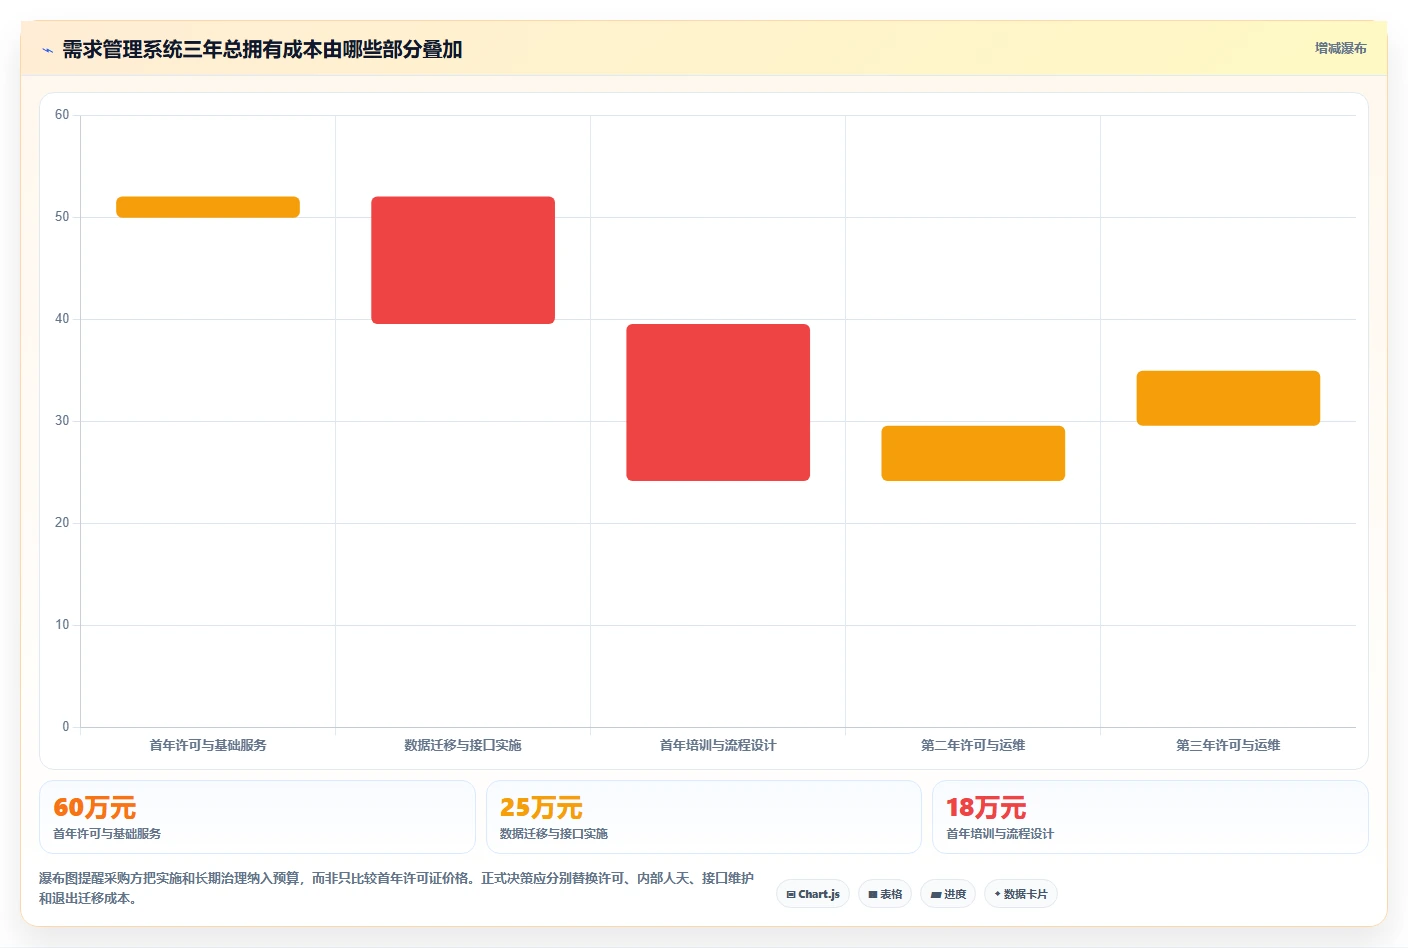The width and height of the screenshot is (1408, 948).
Task: Click y-axis value 50
Action: tap(62, 217)
